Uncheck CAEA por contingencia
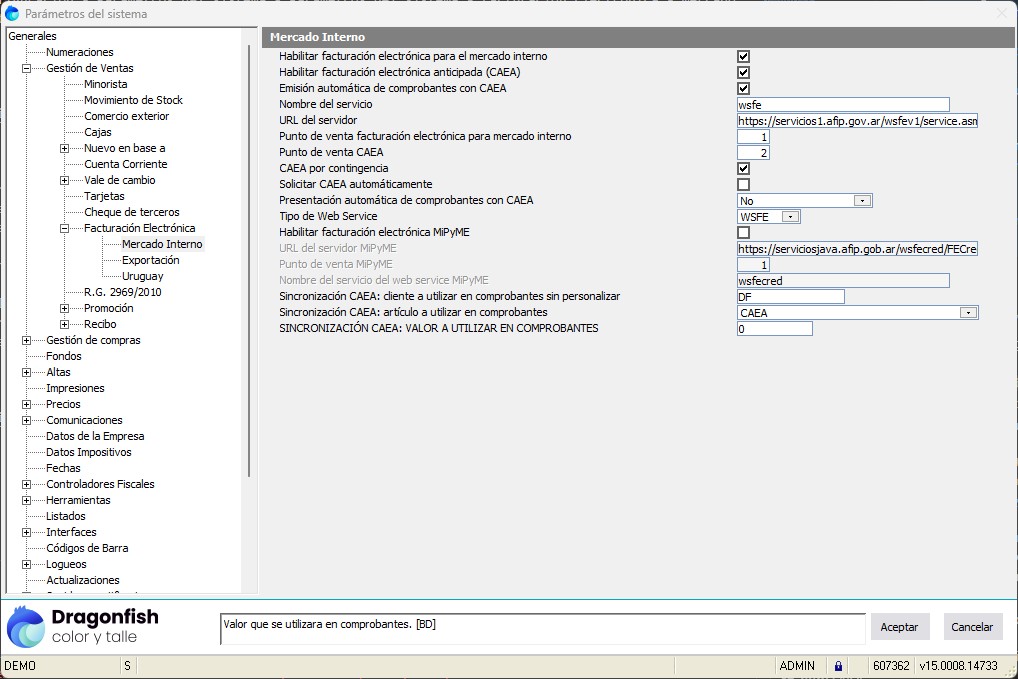The height and width of the screenshot is (679, 1018). (743, 169)
